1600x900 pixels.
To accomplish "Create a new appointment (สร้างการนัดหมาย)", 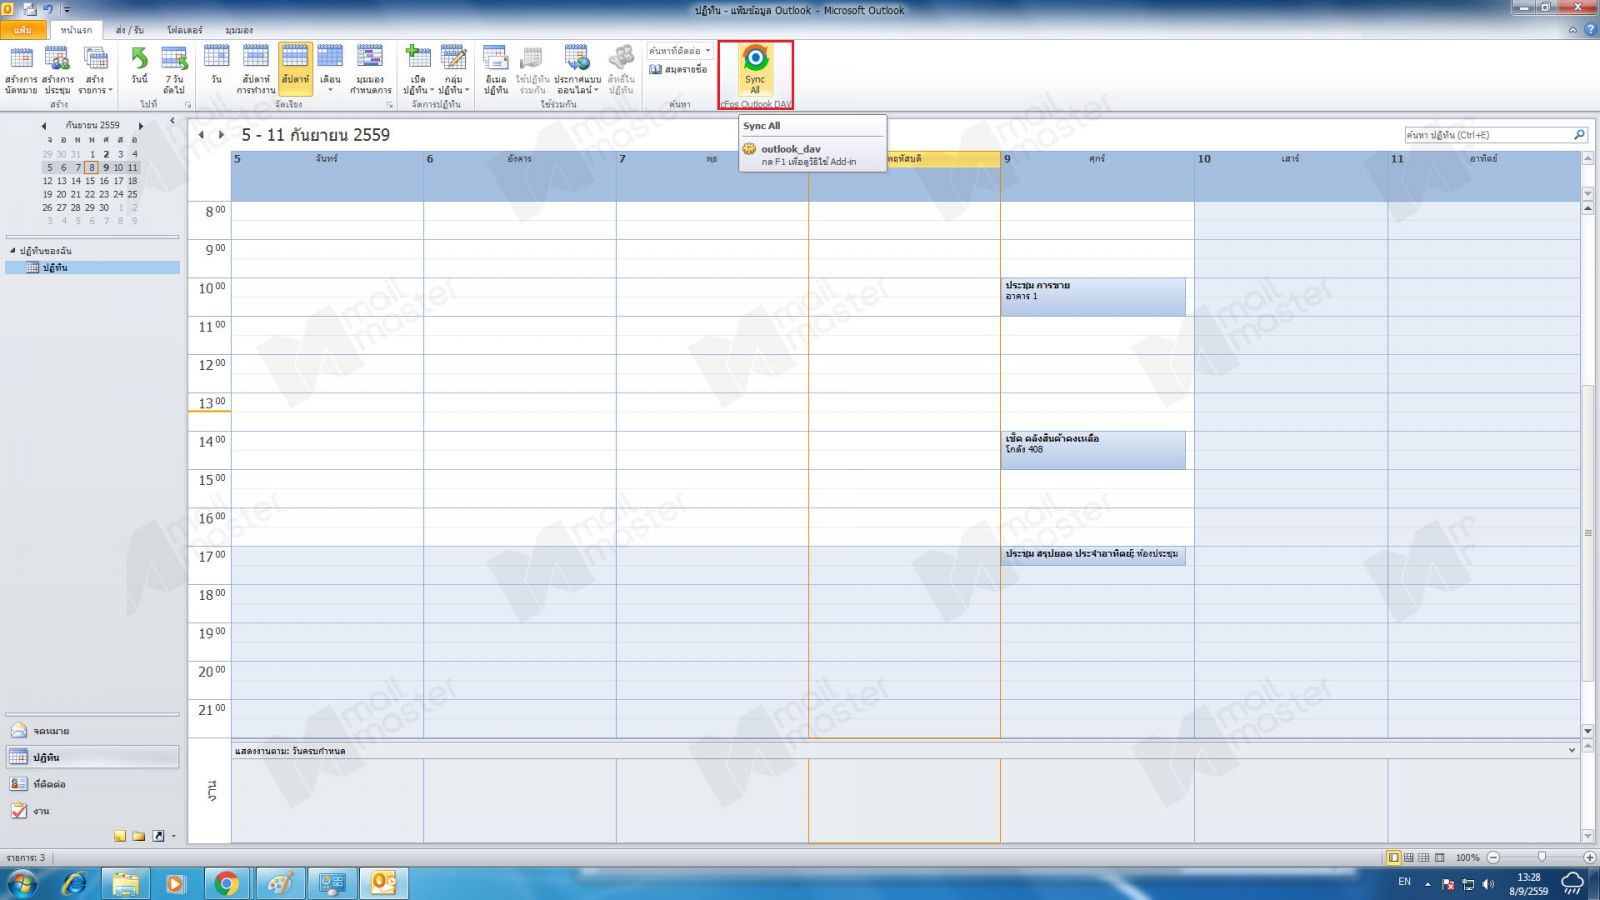I will tap(21, 70).
